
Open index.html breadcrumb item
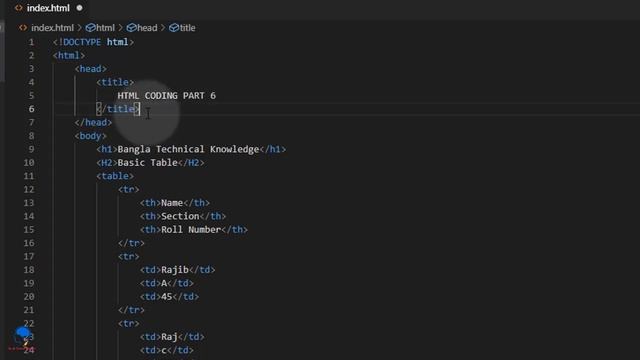click(52, 28)
